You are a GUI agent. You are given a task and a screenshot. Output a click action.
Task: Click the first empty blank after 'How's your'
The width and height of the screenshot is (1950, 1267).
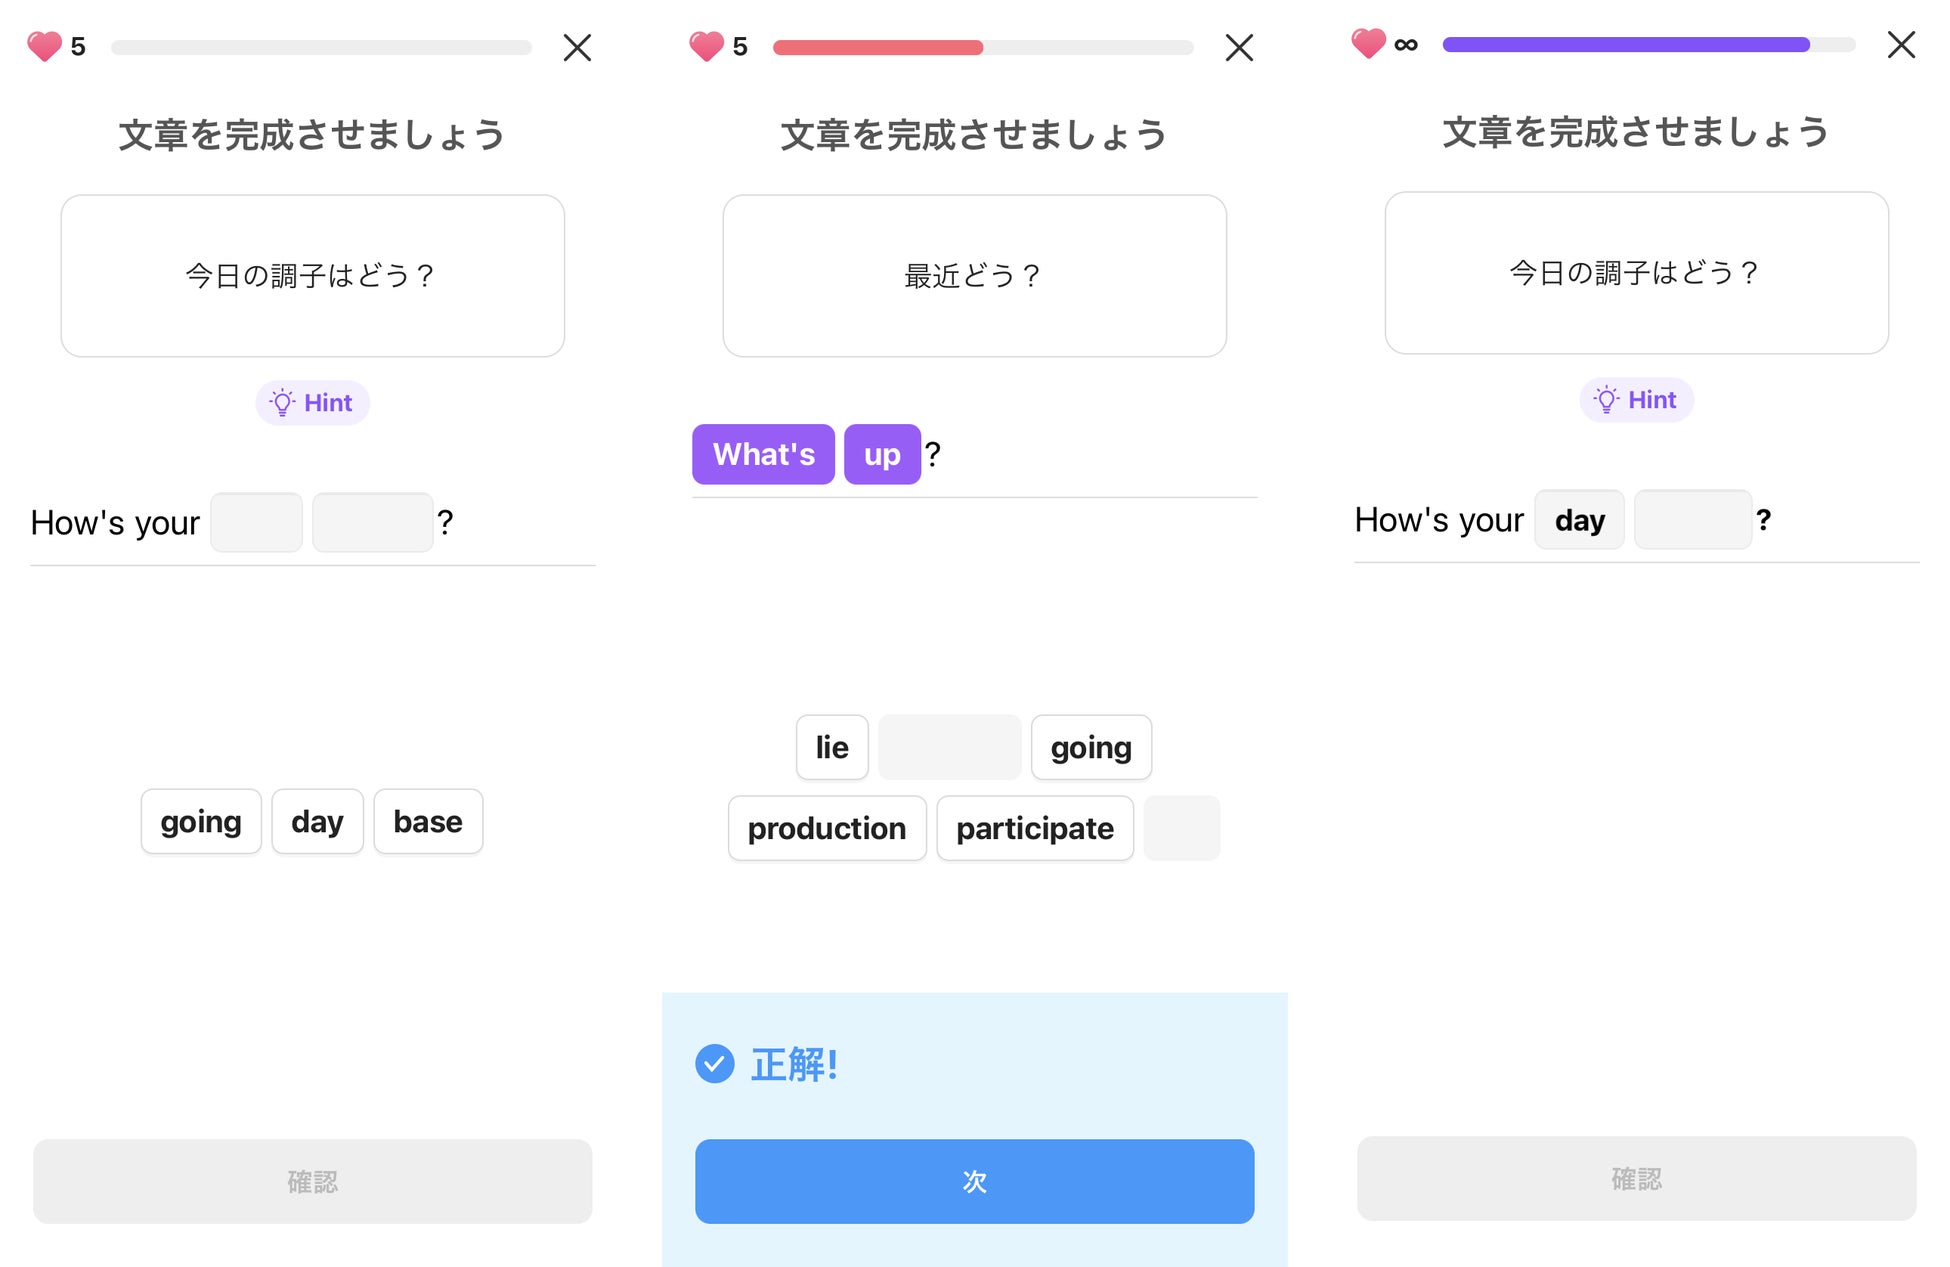pos(256,522)
